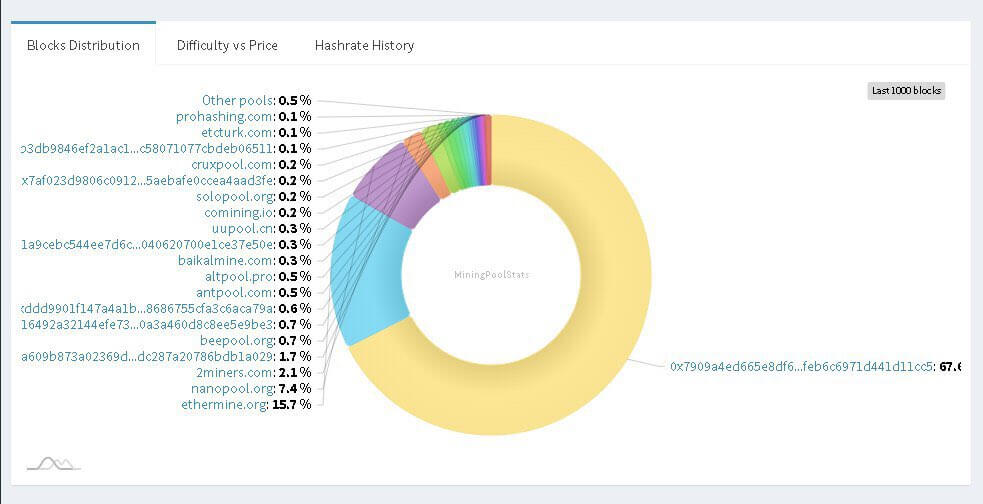
Task: Click the antpool.com legend link
Action: pos(235,292)
